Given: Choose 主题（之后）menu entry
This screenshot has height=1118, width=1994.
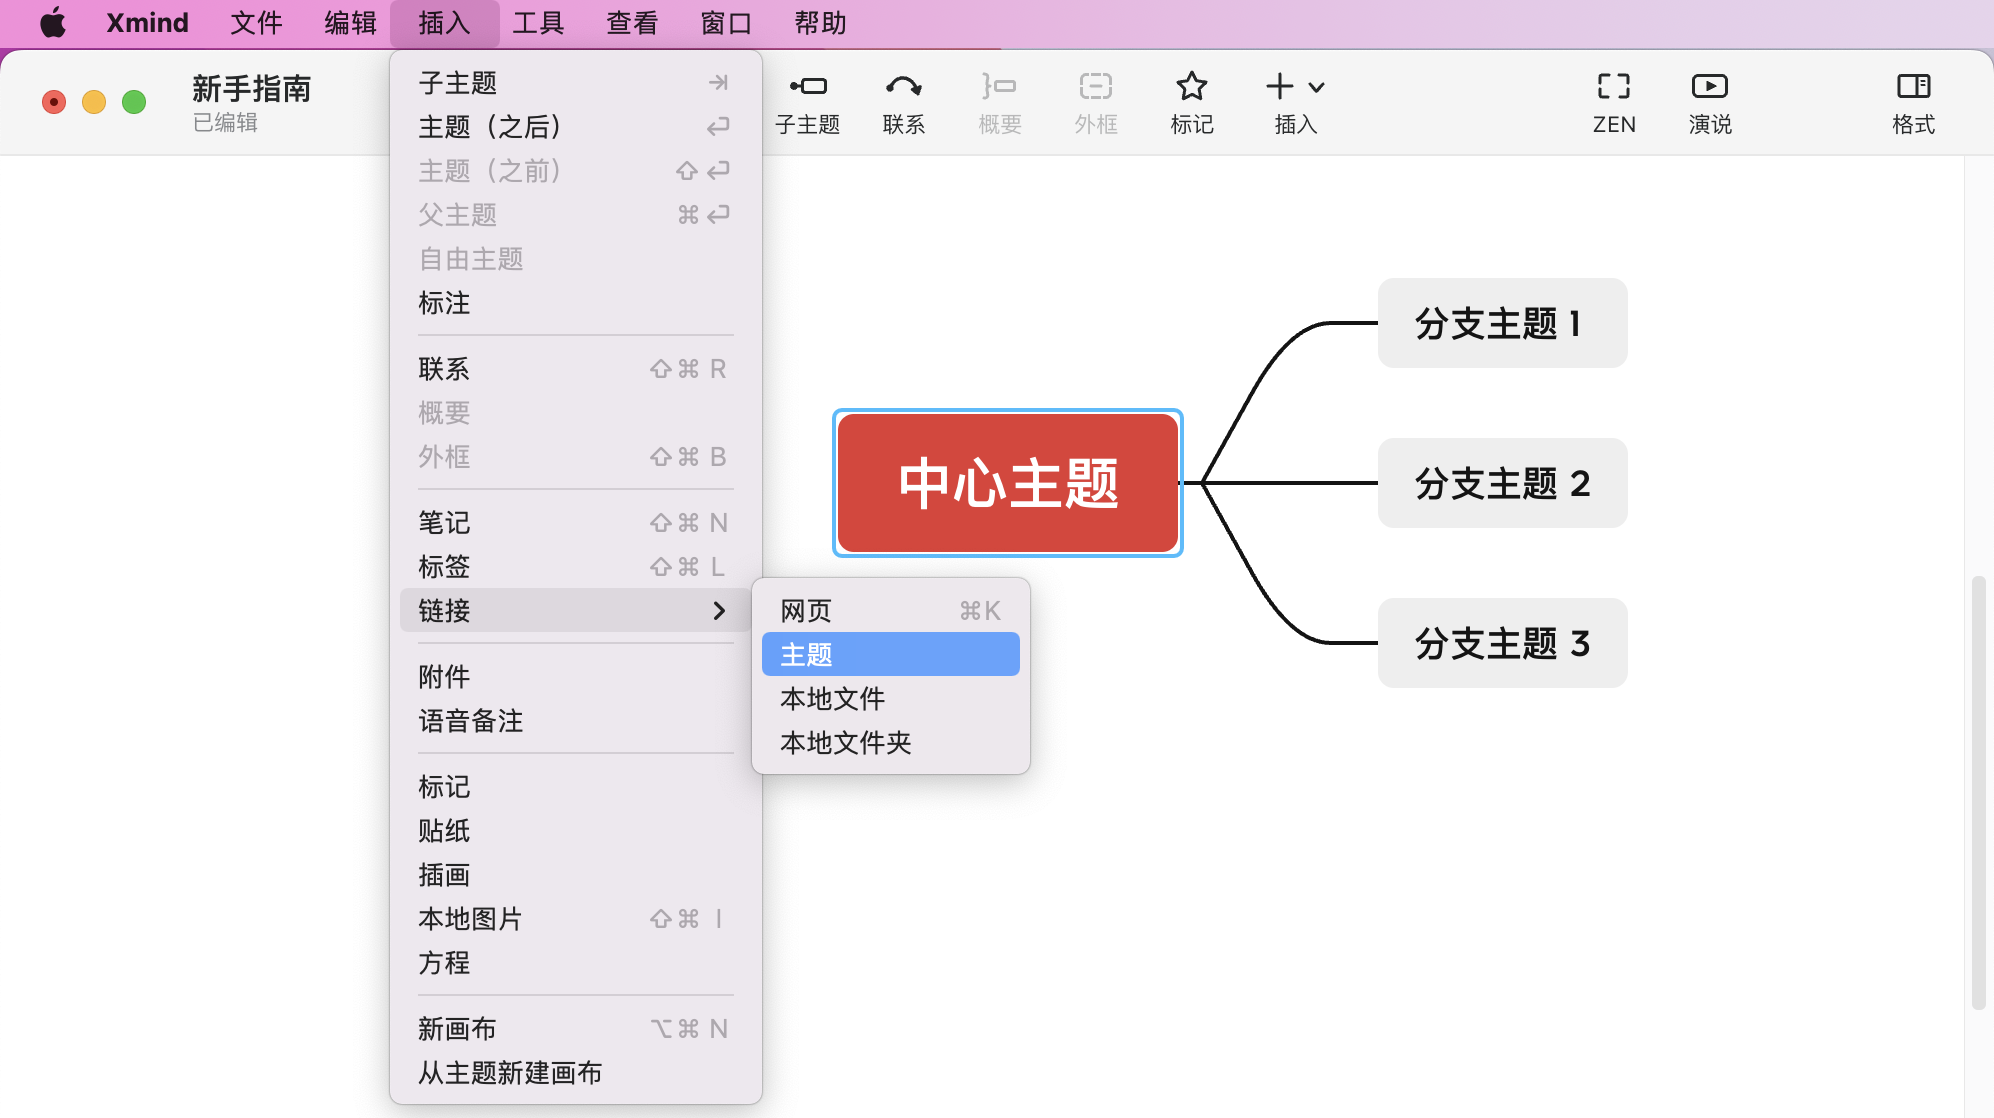Looking at the screenshot, I should pyautogui.click(x=575, y=127).
